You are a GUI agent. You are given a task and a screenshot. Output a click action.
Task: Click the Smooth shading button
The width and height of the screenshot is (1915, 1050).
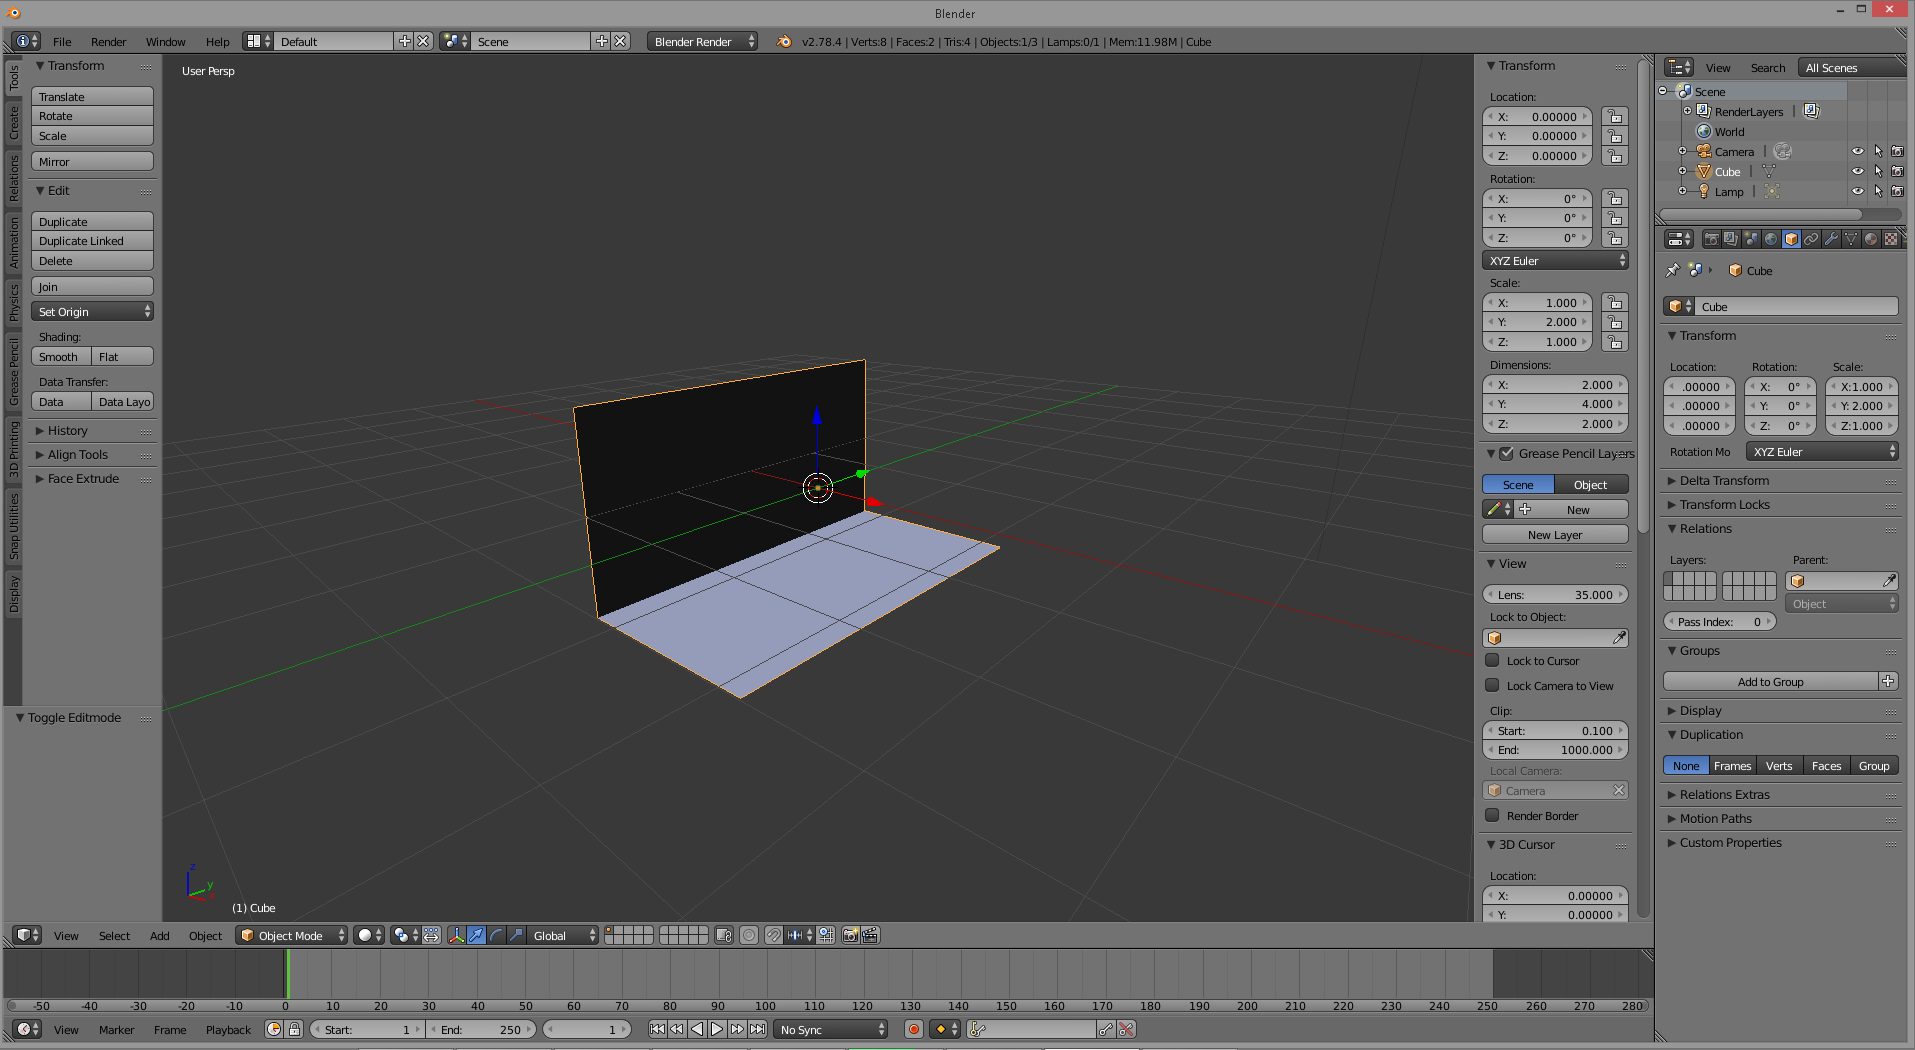click(61, 357)
